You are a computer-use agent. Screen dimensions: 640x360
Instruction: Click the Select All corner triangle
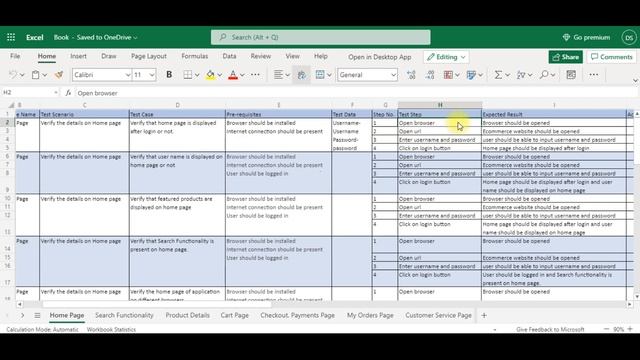click(11, 105)
